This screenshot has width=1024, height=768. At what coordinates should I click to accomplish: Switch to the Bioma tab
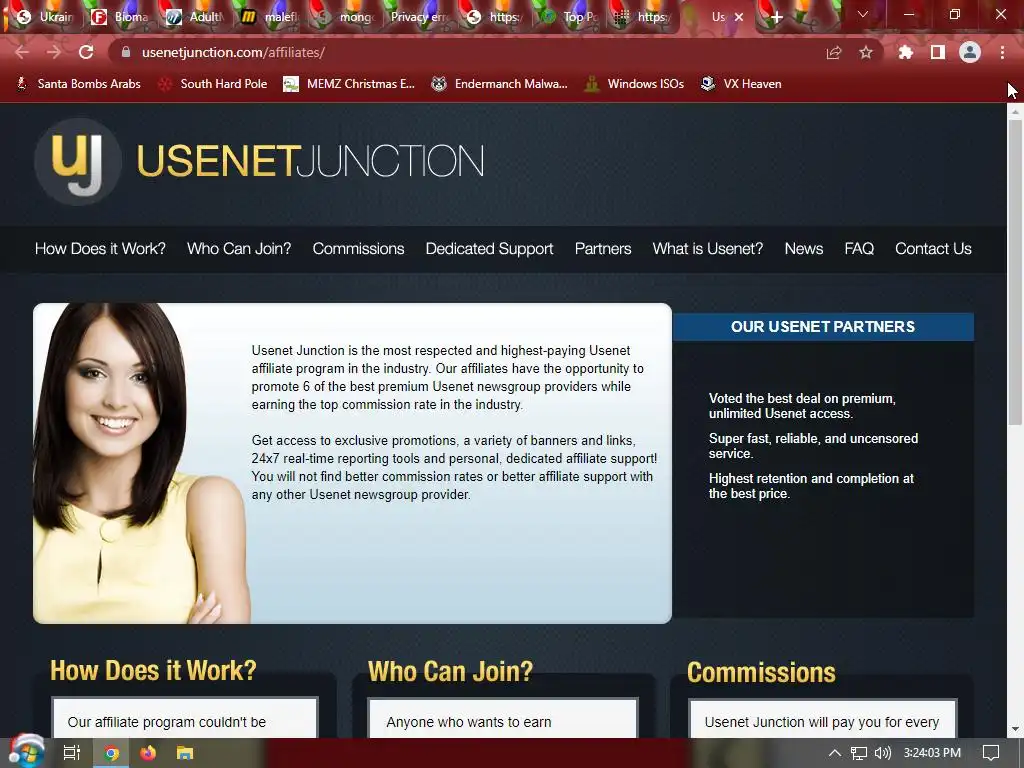point(121,17)
